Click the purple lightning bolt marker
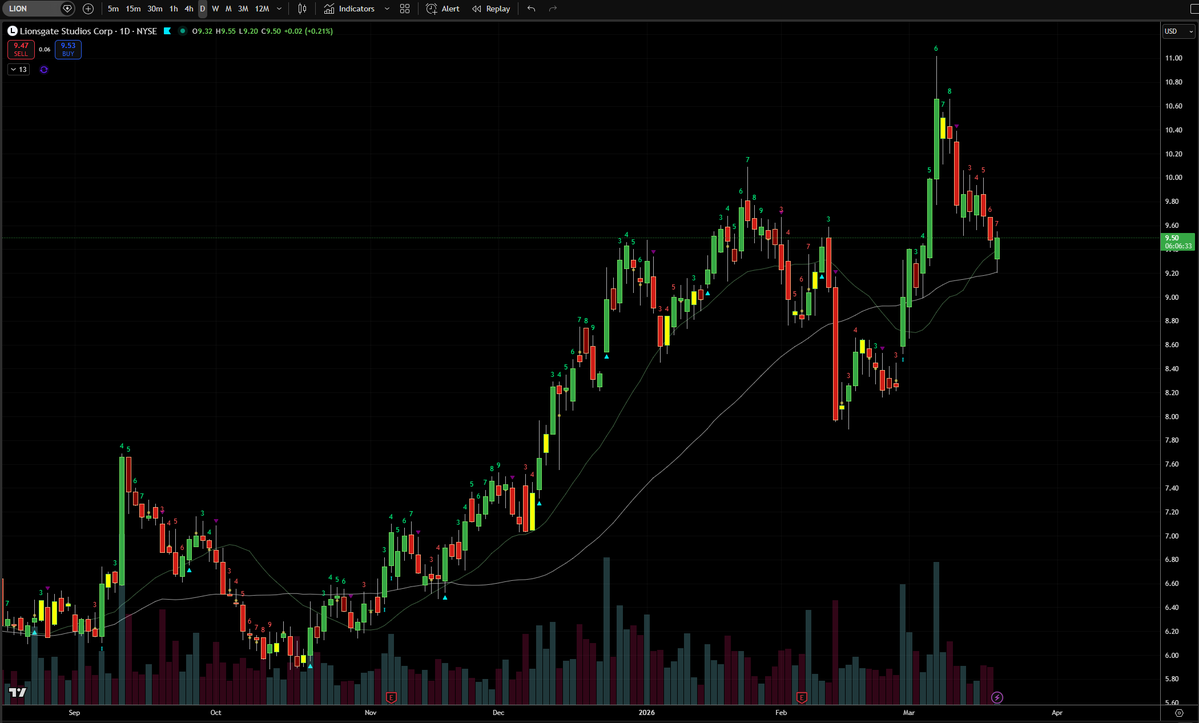1199x723 pixels. click(997, 697)
